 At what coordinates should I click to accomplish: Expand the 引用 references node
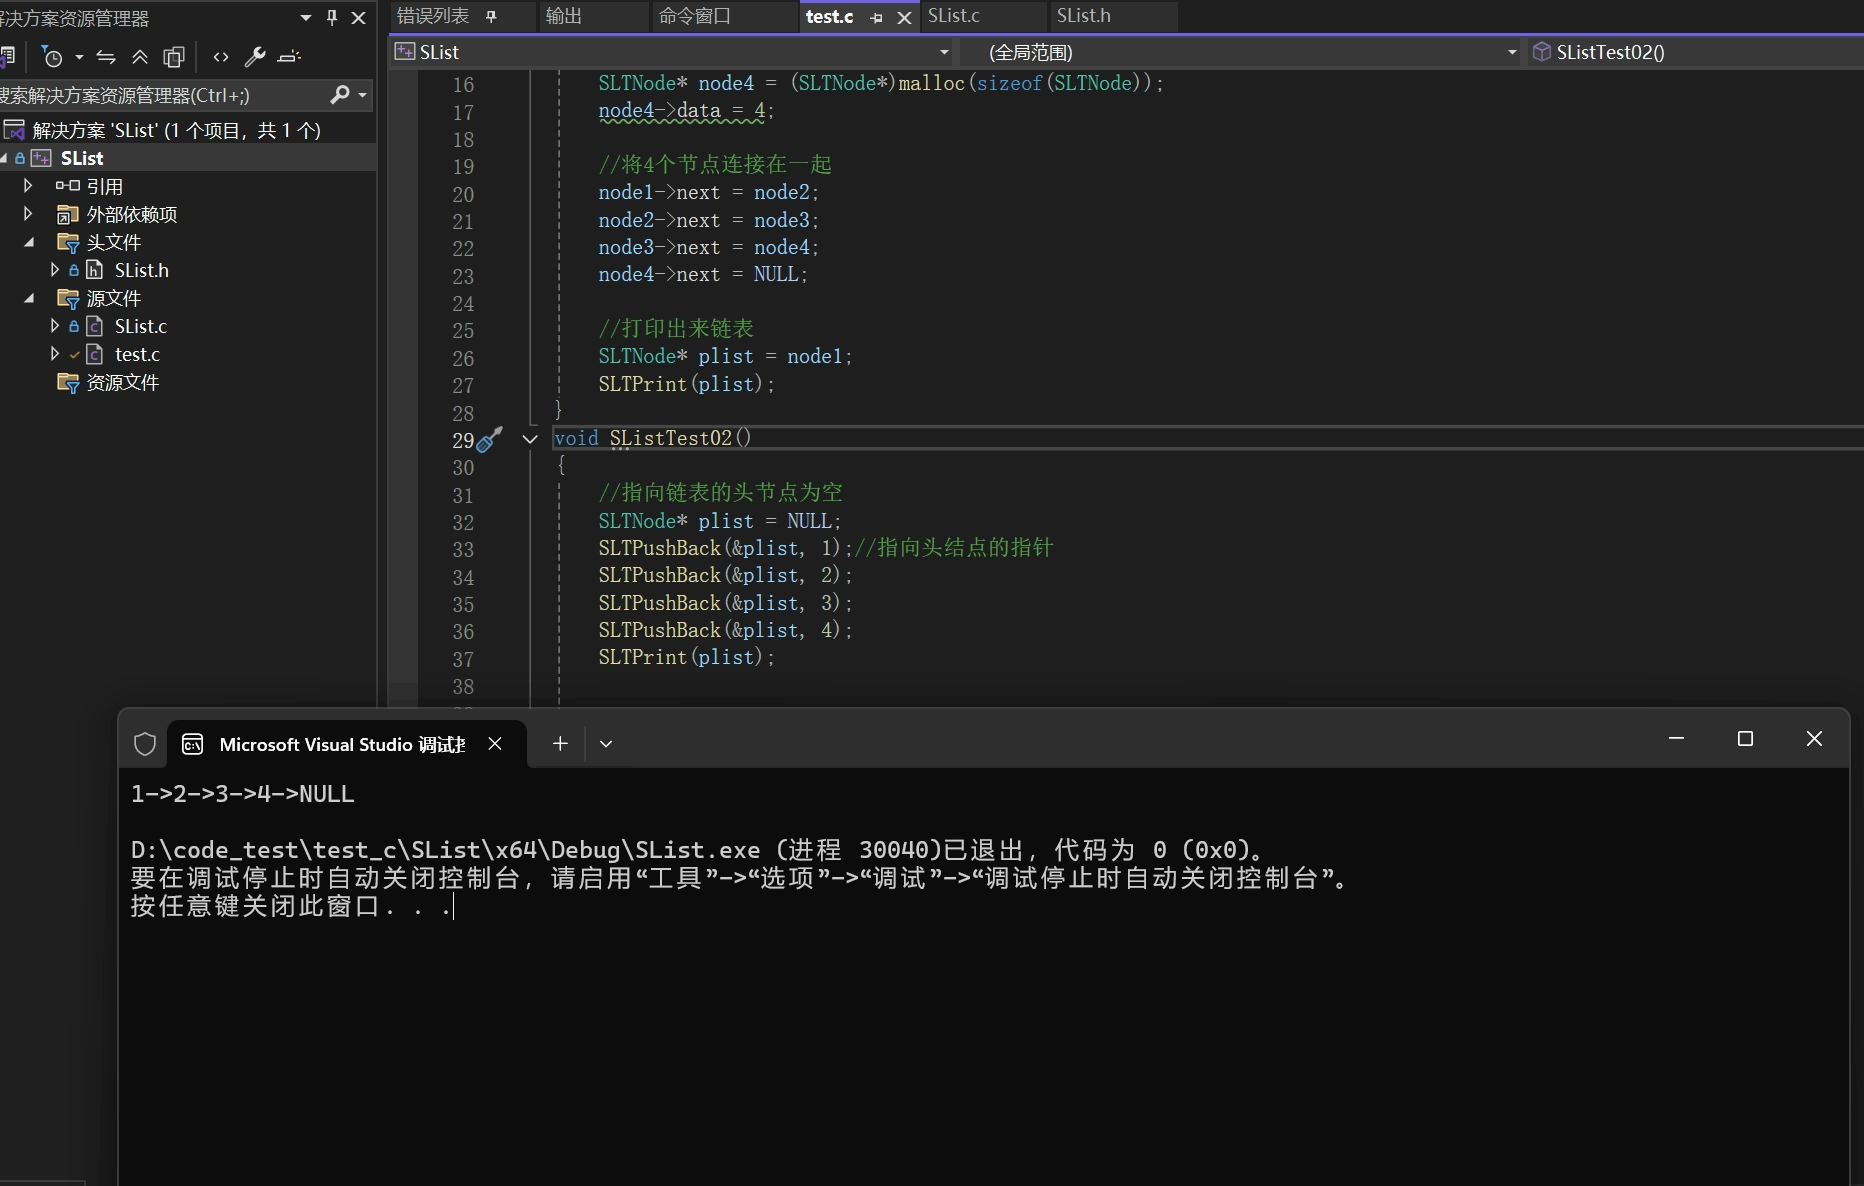28,186
